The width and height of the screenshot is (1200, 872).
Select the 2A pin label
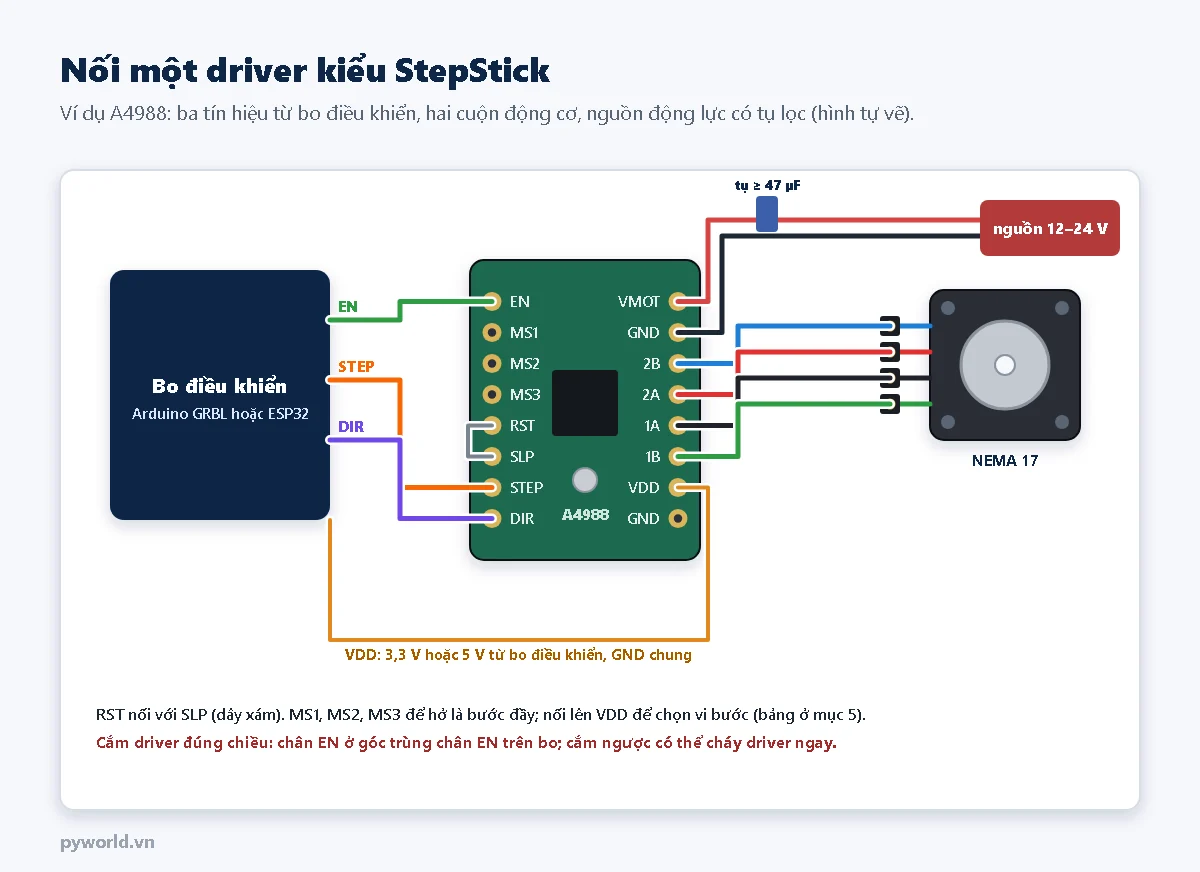click(x=650, y=394)
